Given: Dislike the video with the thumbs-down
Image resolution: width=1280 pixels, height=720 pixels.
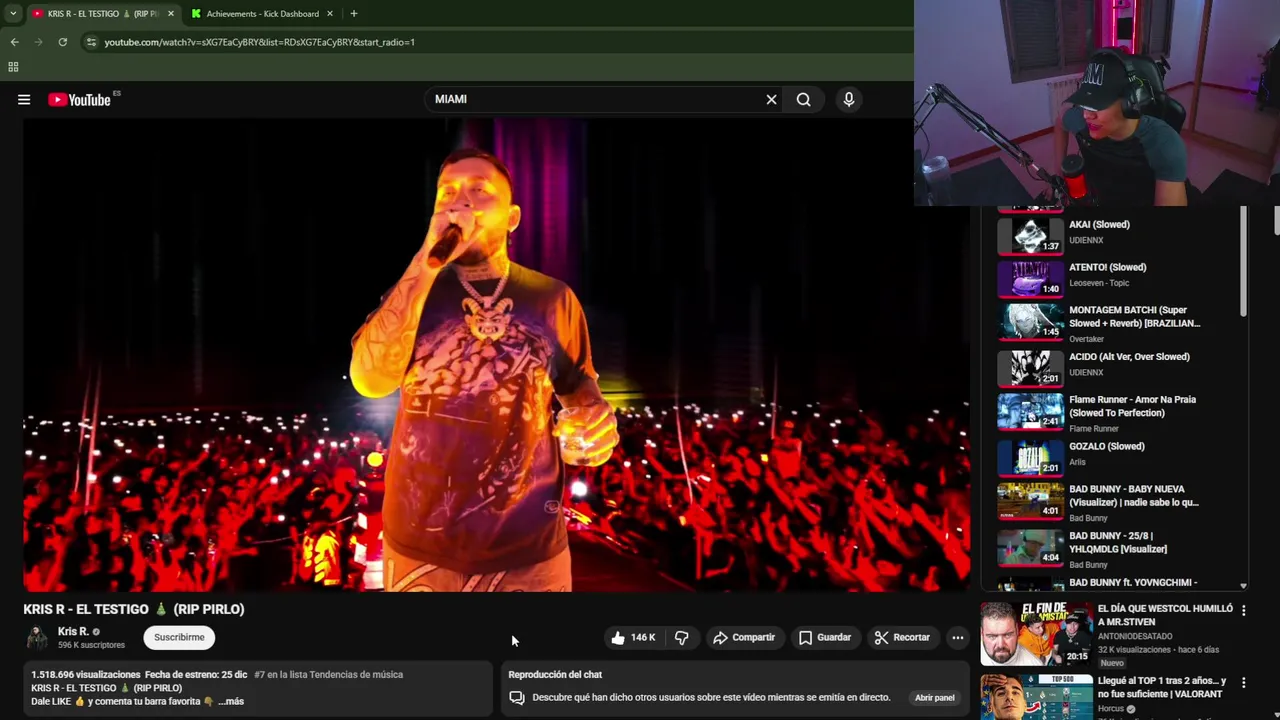Looking at the screenshot, I should tap(681, 637).
